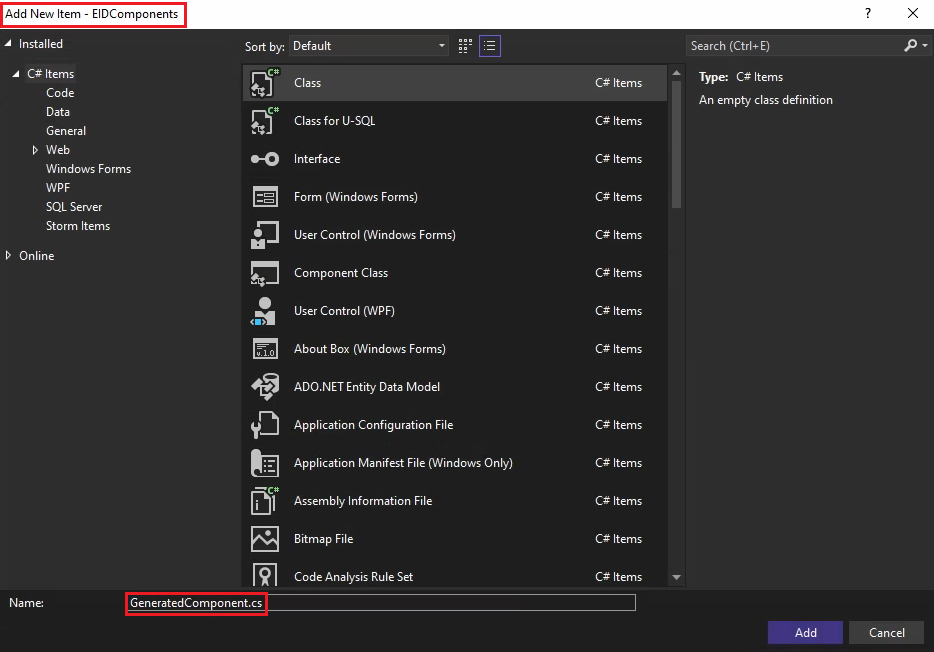Select the C# Items tree label
Viewport: 934px width, 652px height.
click(51, 74)
